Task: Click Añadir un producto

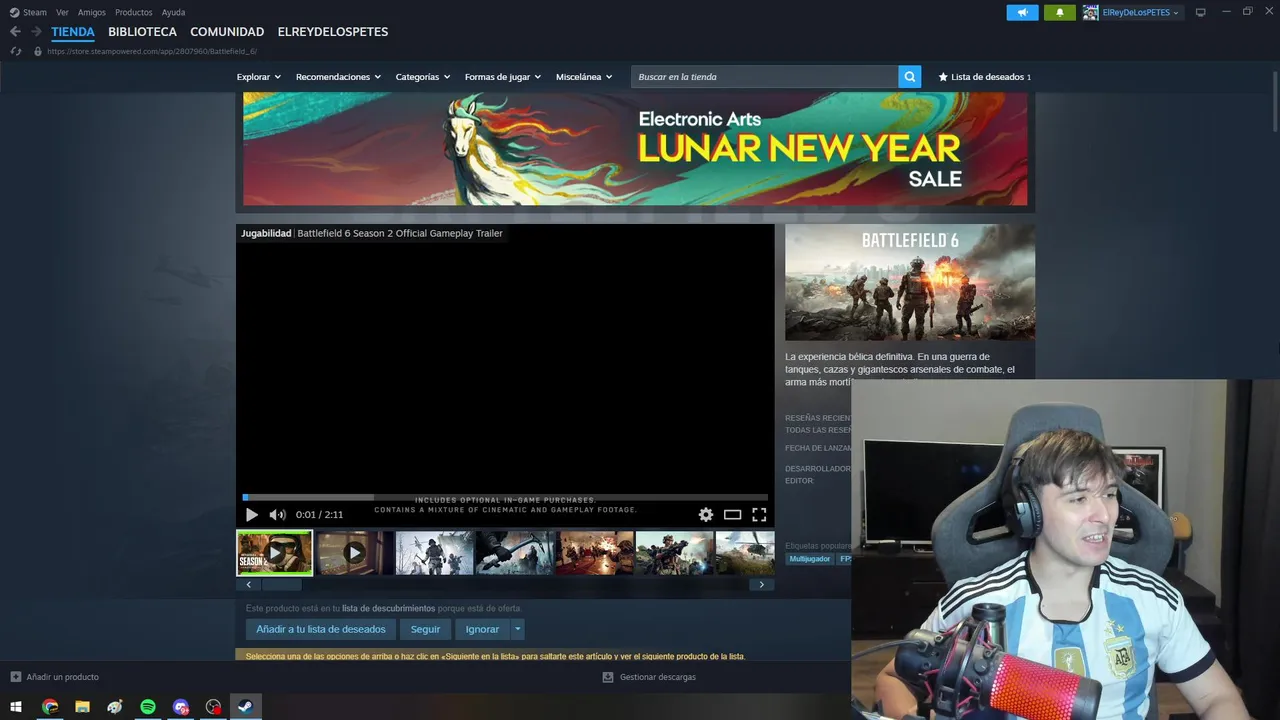Action: (x=55, y=677)
